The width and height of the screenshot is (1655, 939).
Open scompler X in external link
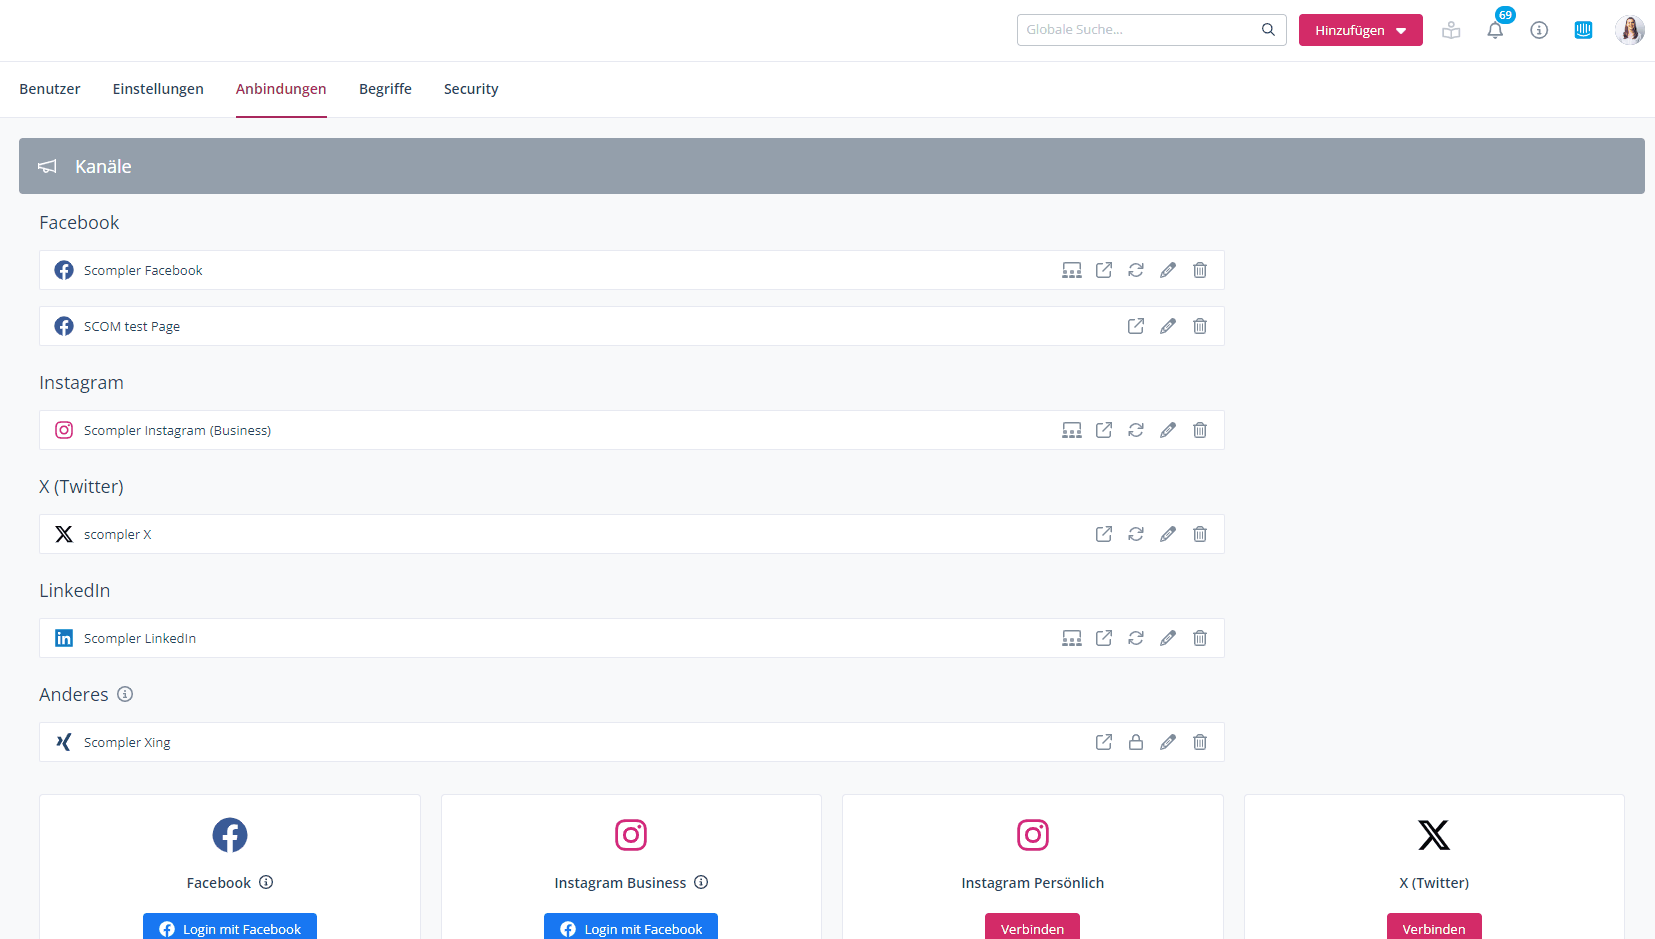[x=1104, y=534]
